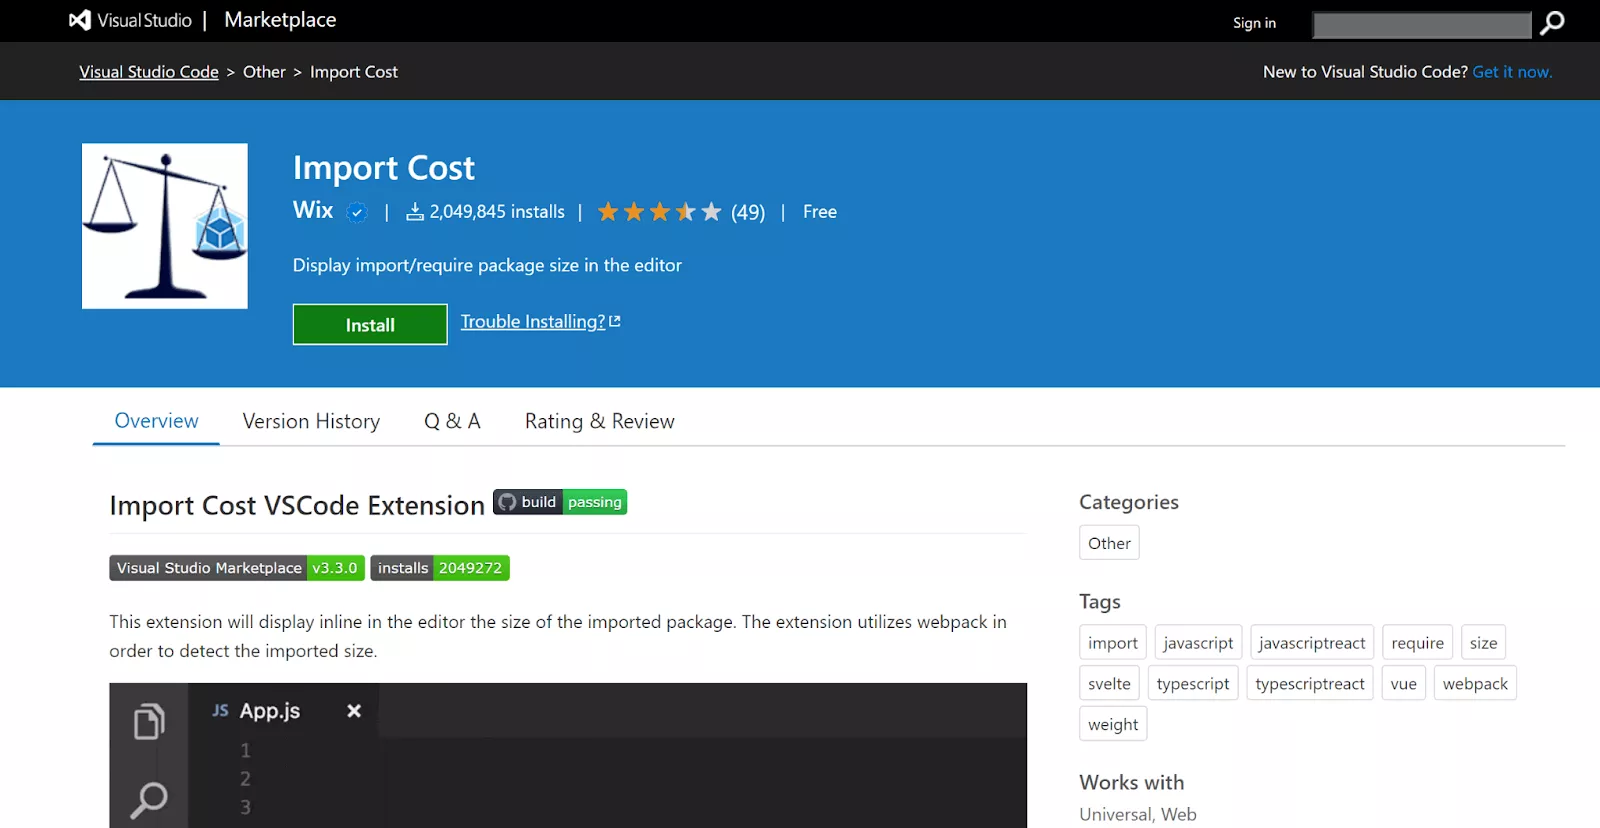
Task: Open the Trouble Installing link
Action: (540, 321)
